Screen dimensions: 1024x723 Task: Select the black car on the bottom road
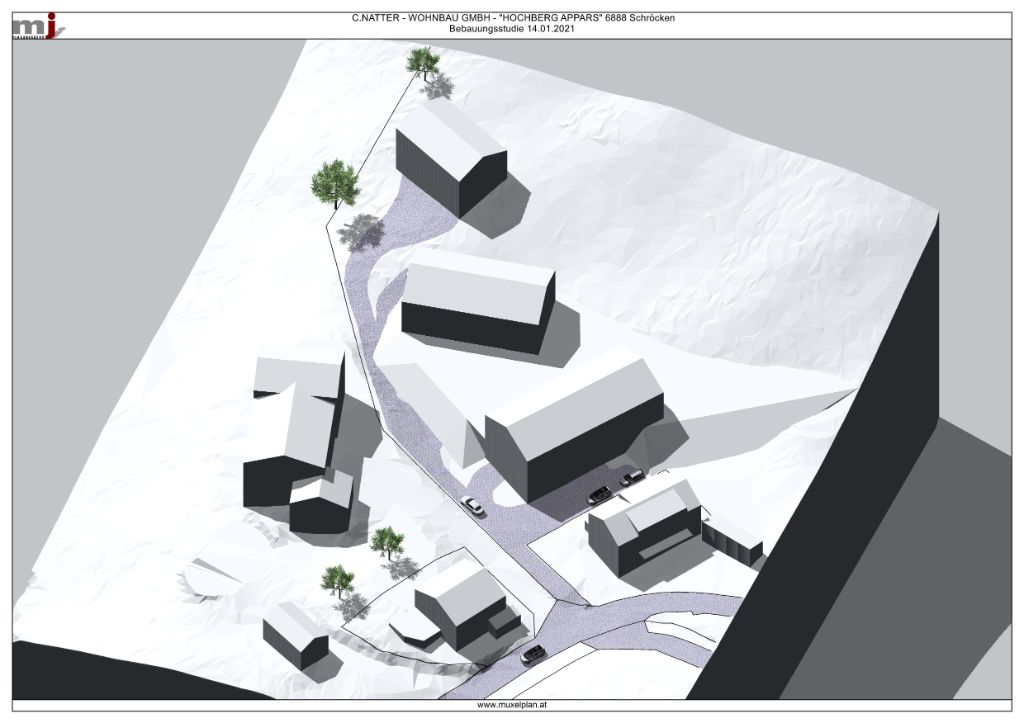[533, 655]
